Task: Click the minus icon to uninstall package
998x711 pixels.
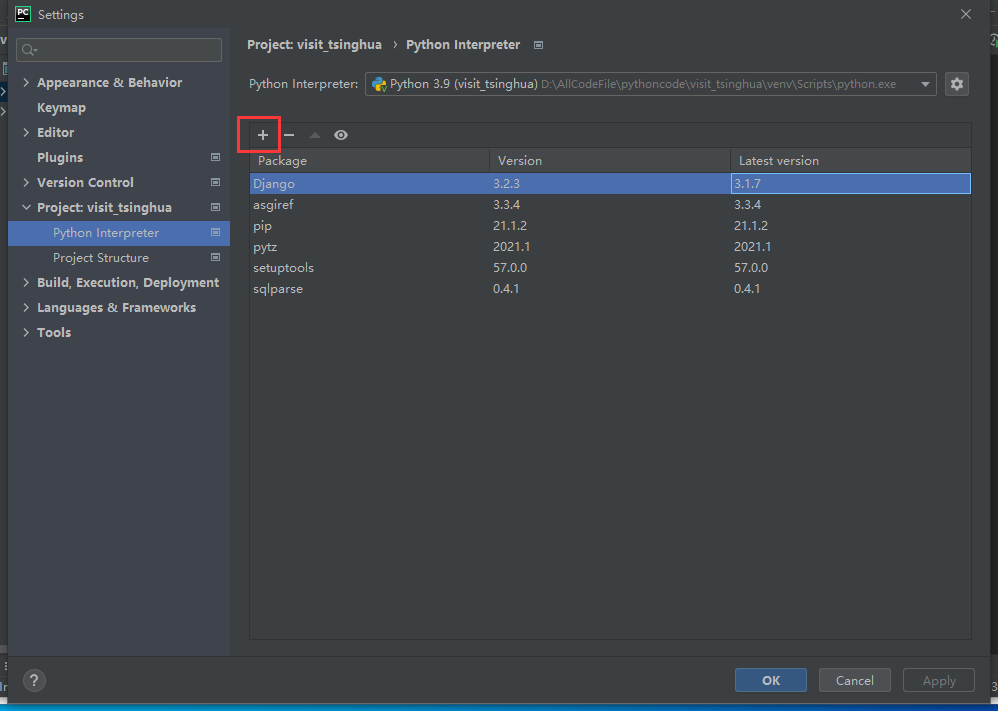Action: click(x=289, y=135)
